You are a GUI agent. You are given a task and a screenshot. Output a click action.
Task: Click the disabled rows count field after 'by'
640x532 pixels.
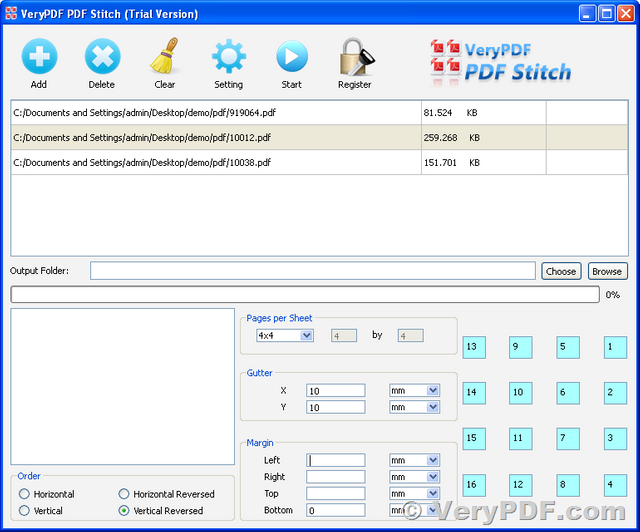point(411,336)
